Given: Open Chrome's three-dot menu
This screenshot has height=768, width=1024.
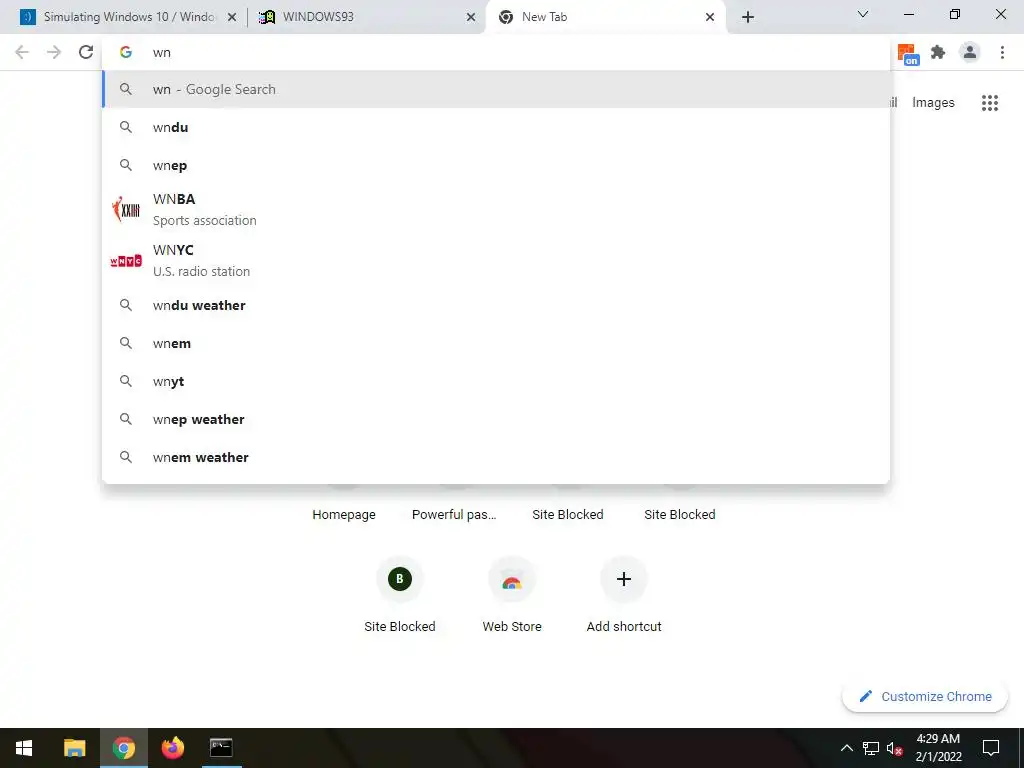Looking at the screenshot, I should click(x=1002, y=52).
